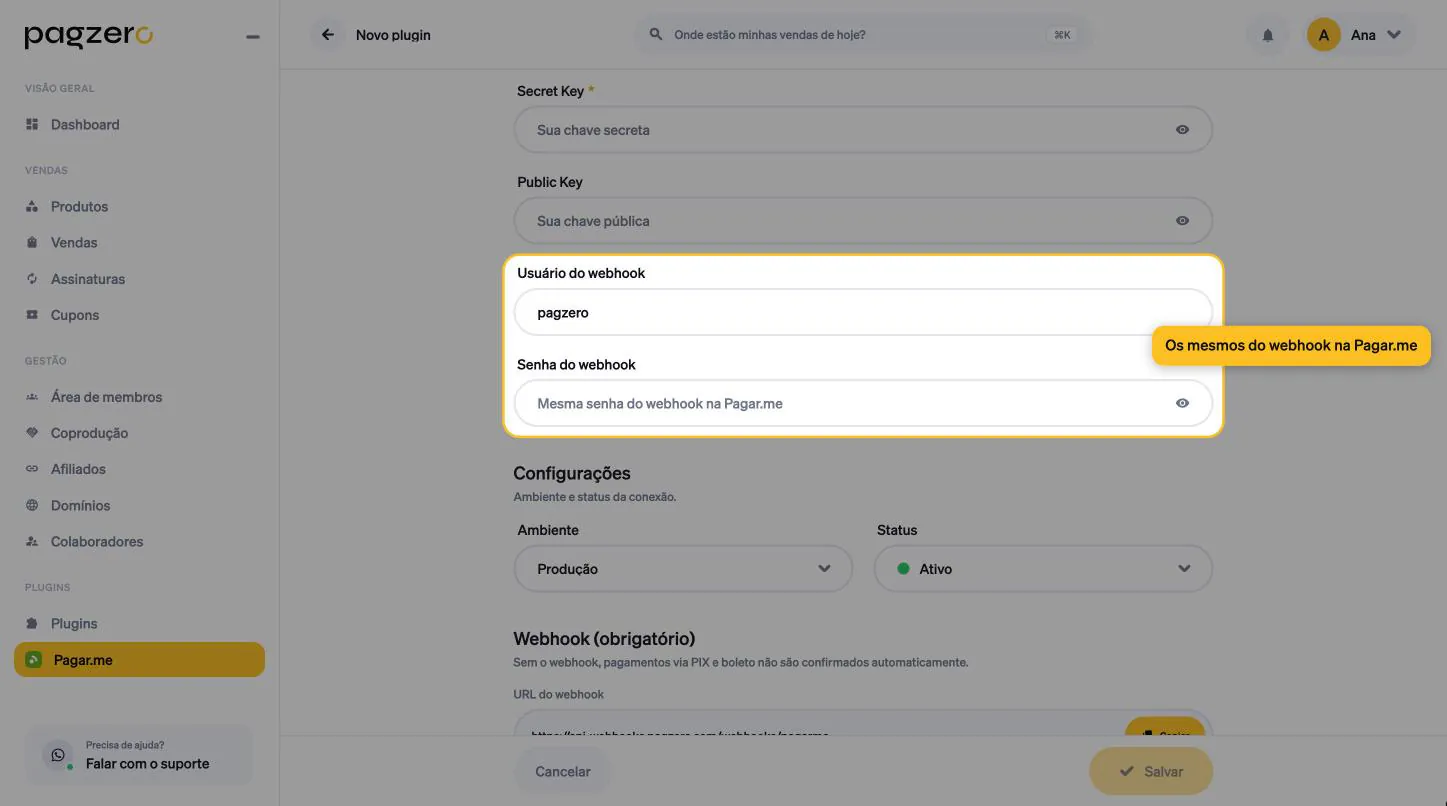
Task: Expand the Ana user menu chevron
Action: coord(1394,35)
